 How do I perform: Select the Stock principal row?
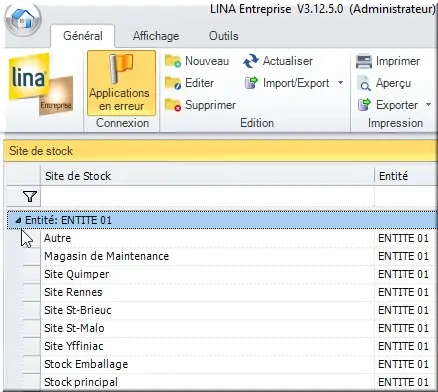(230, 382)
